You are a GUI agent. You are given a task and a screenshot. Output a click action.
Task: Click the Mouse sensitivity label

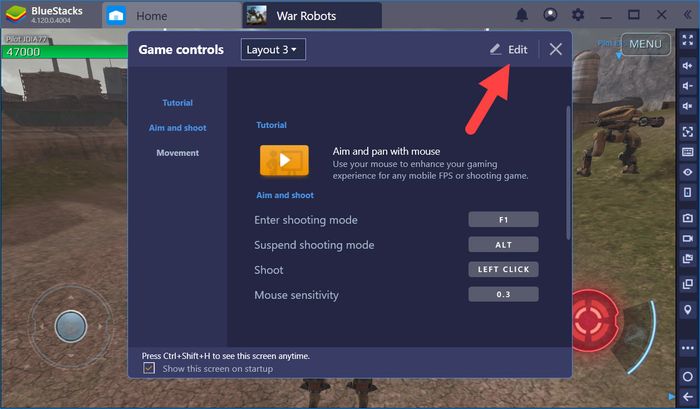pos(296,295)
